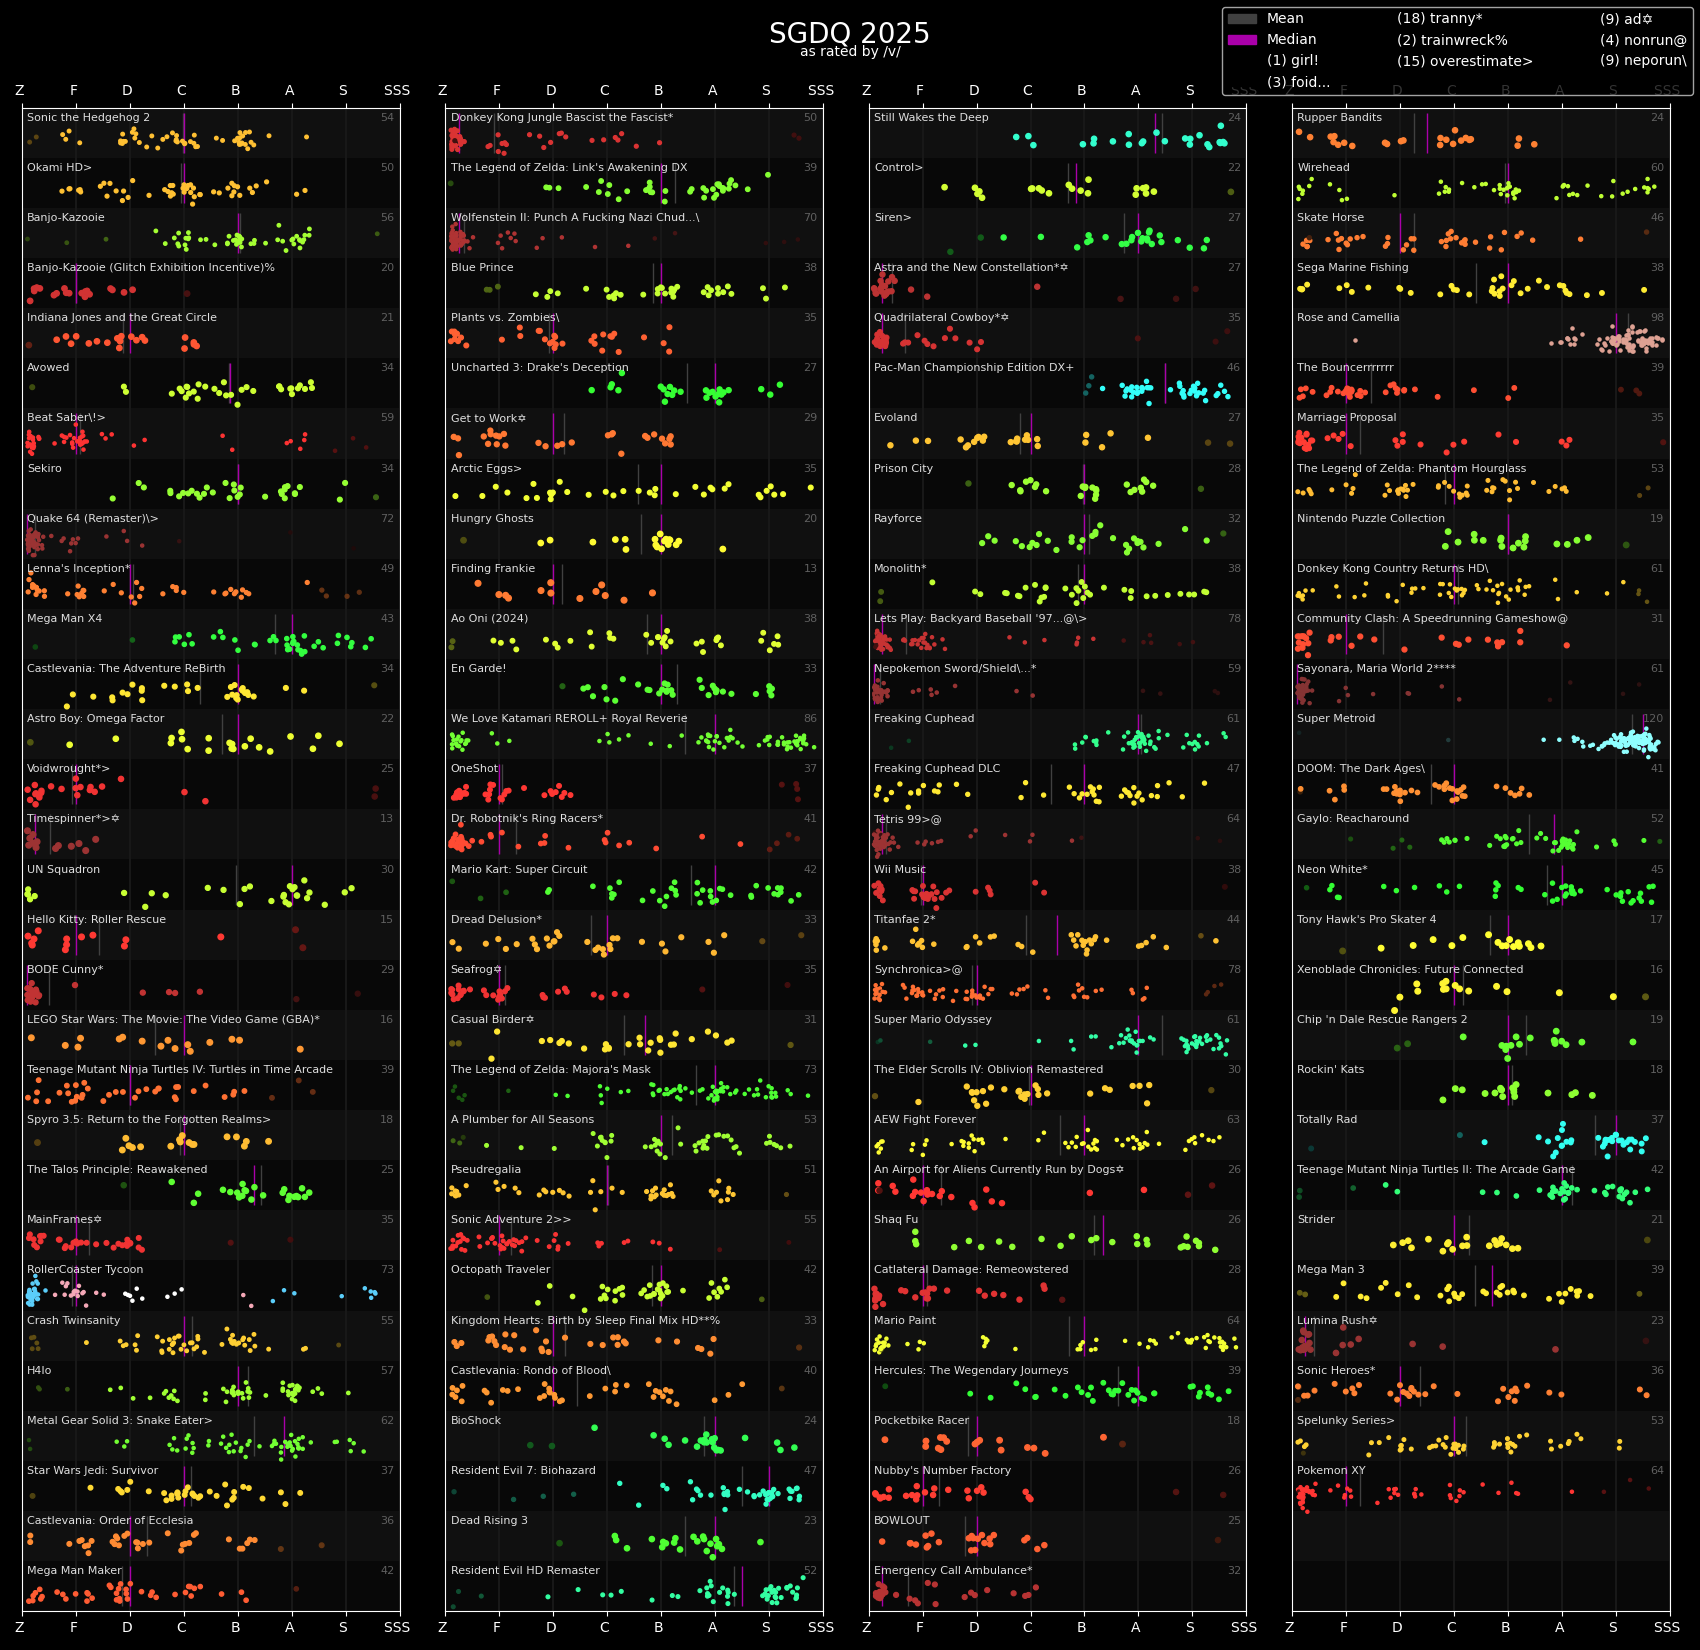Viewport: 1700px width, 1650px height.
Task: Click the 'Mega Man 3' label
Action: [x=1330, y=1270]
